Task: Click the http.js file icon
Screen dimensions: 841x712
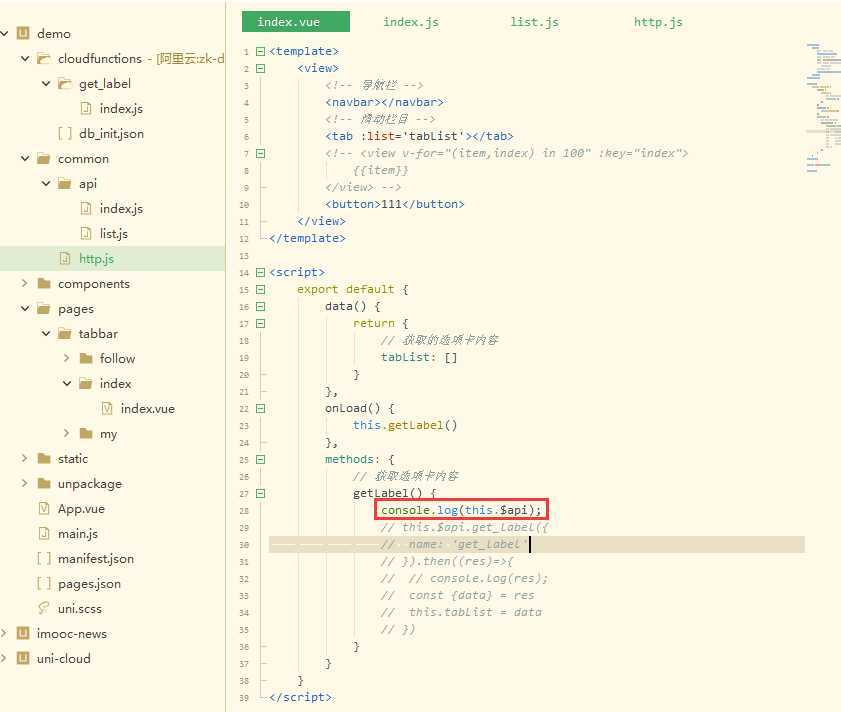Action: point(65,259)
